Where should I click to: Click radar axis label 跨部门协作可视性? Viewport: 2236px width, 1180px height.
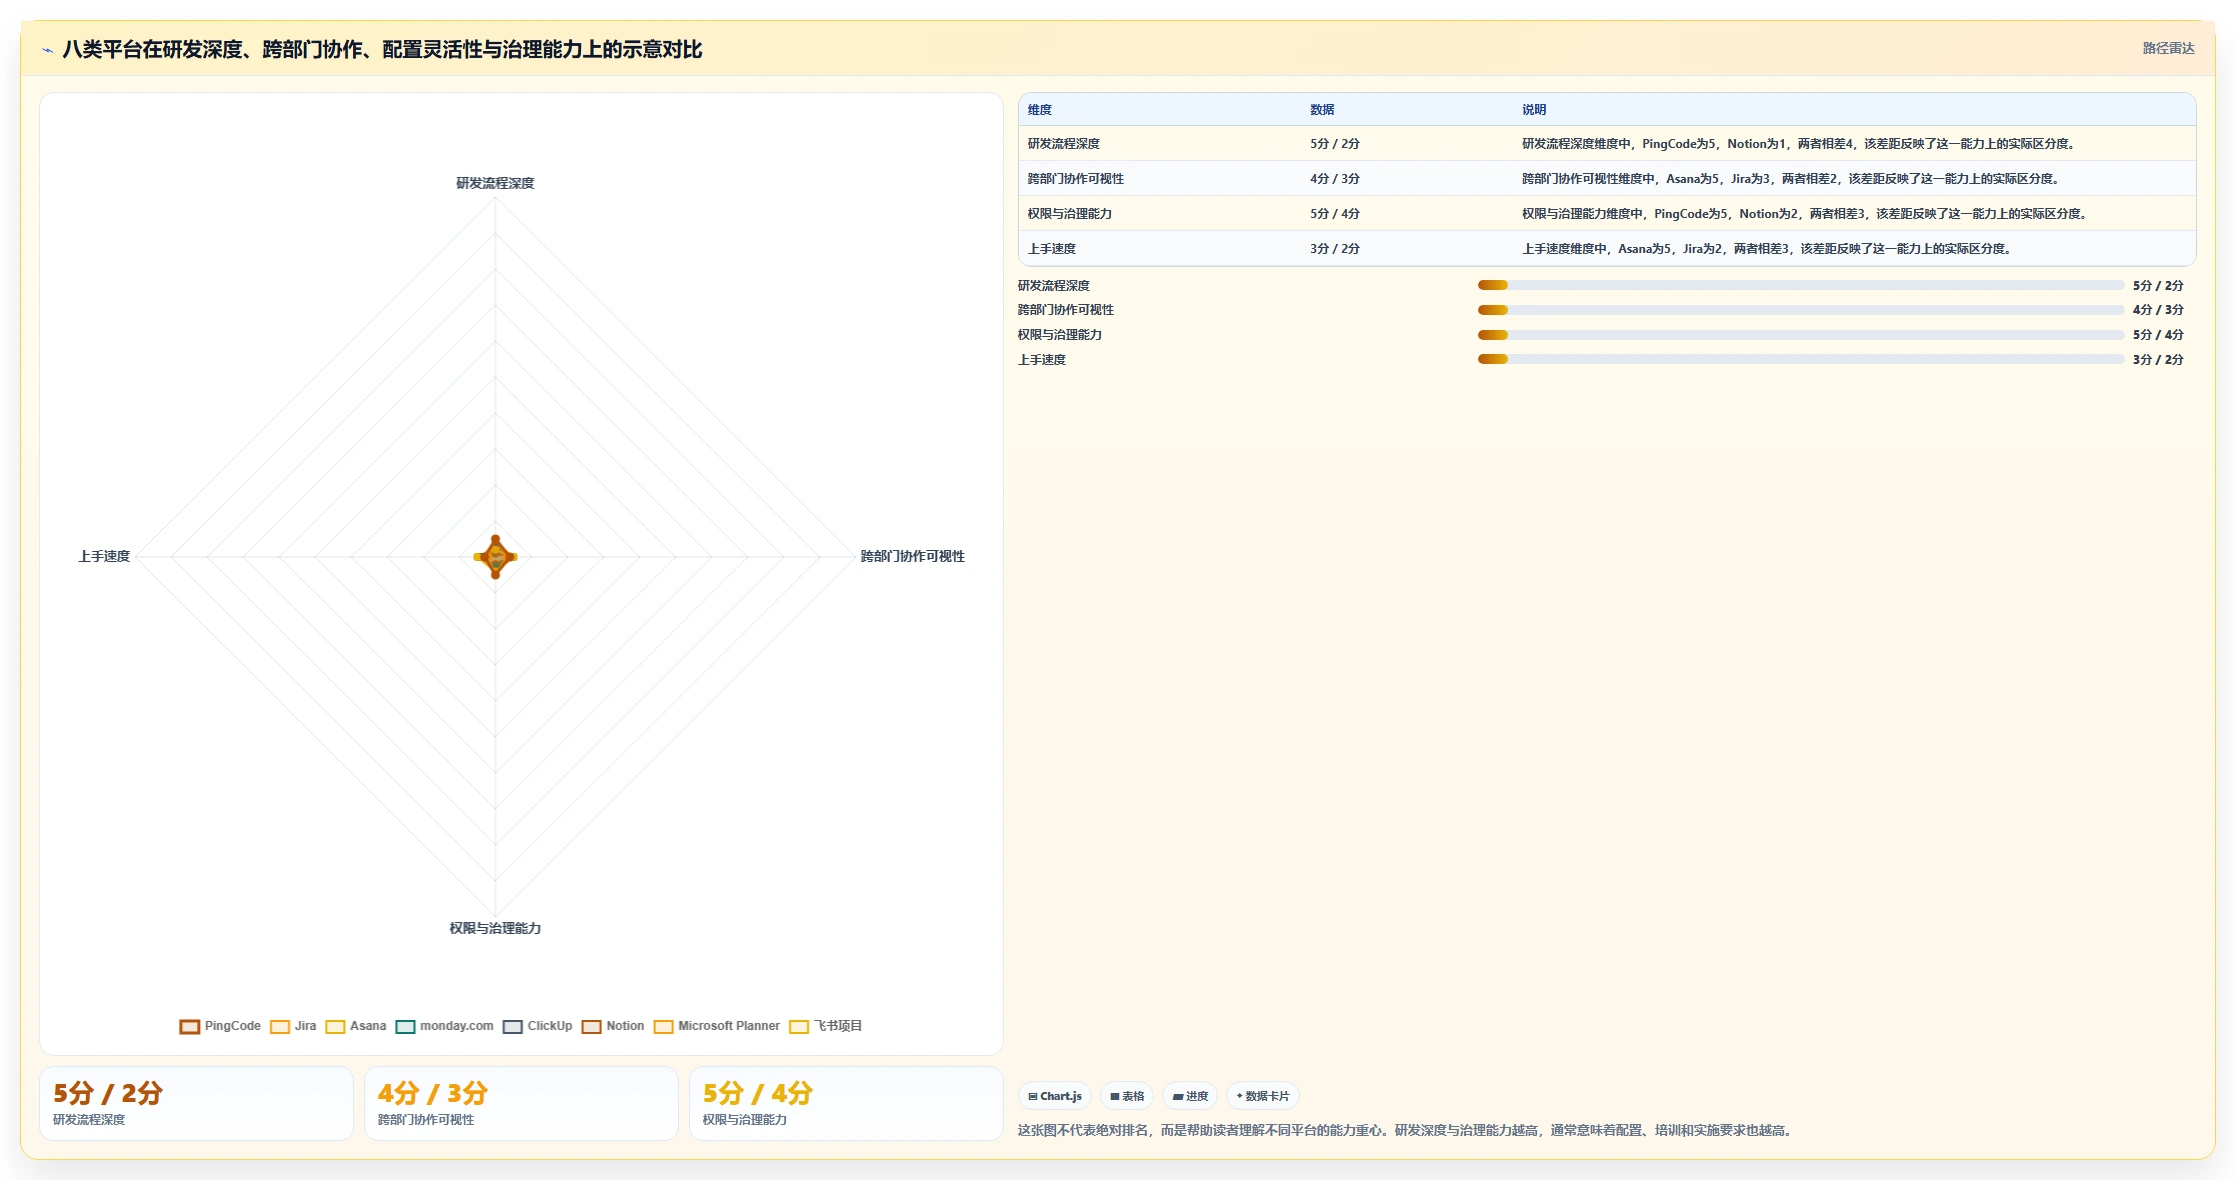913,556
